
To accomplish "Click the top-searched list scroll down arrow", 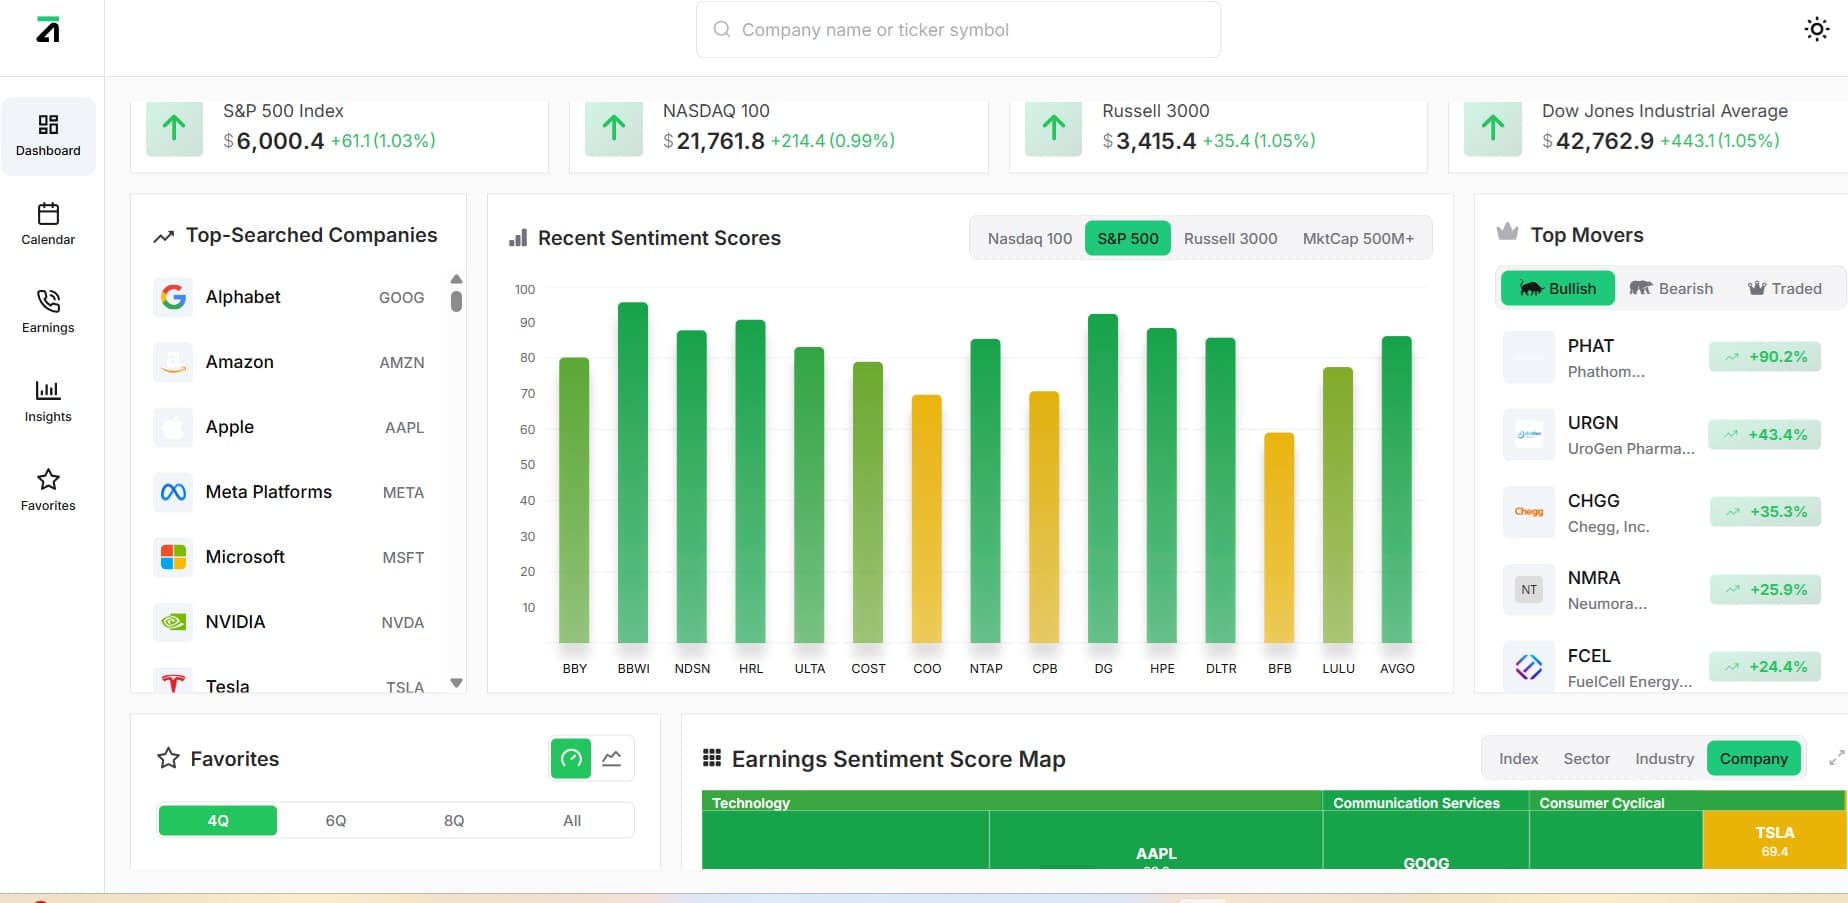I will pyautogui.click(x=456, y=683).
